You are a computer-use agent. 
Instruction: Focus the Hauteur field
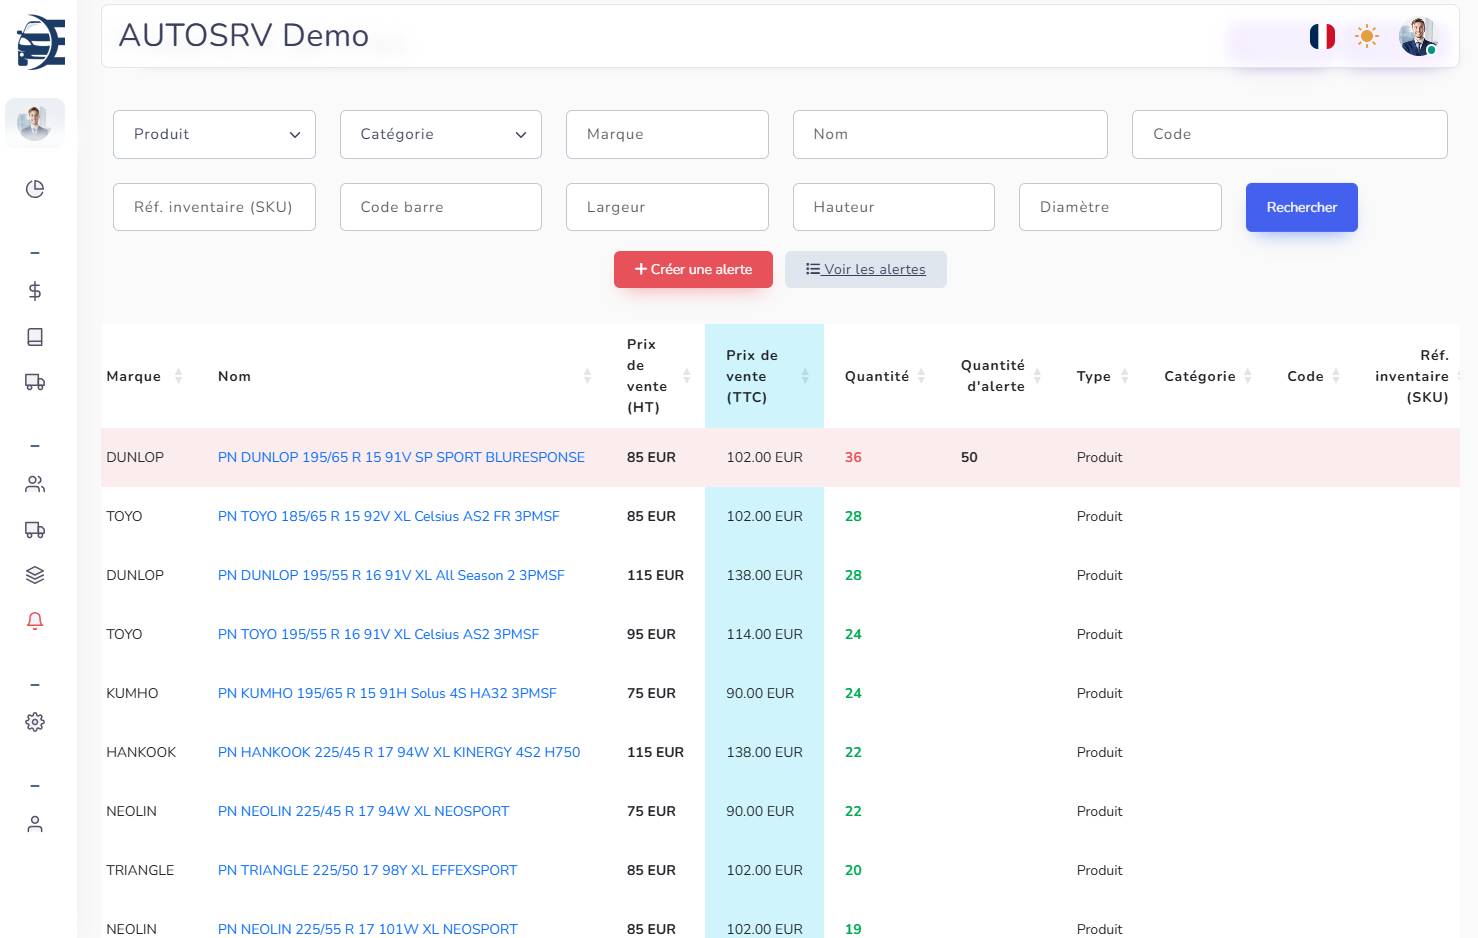894,207
